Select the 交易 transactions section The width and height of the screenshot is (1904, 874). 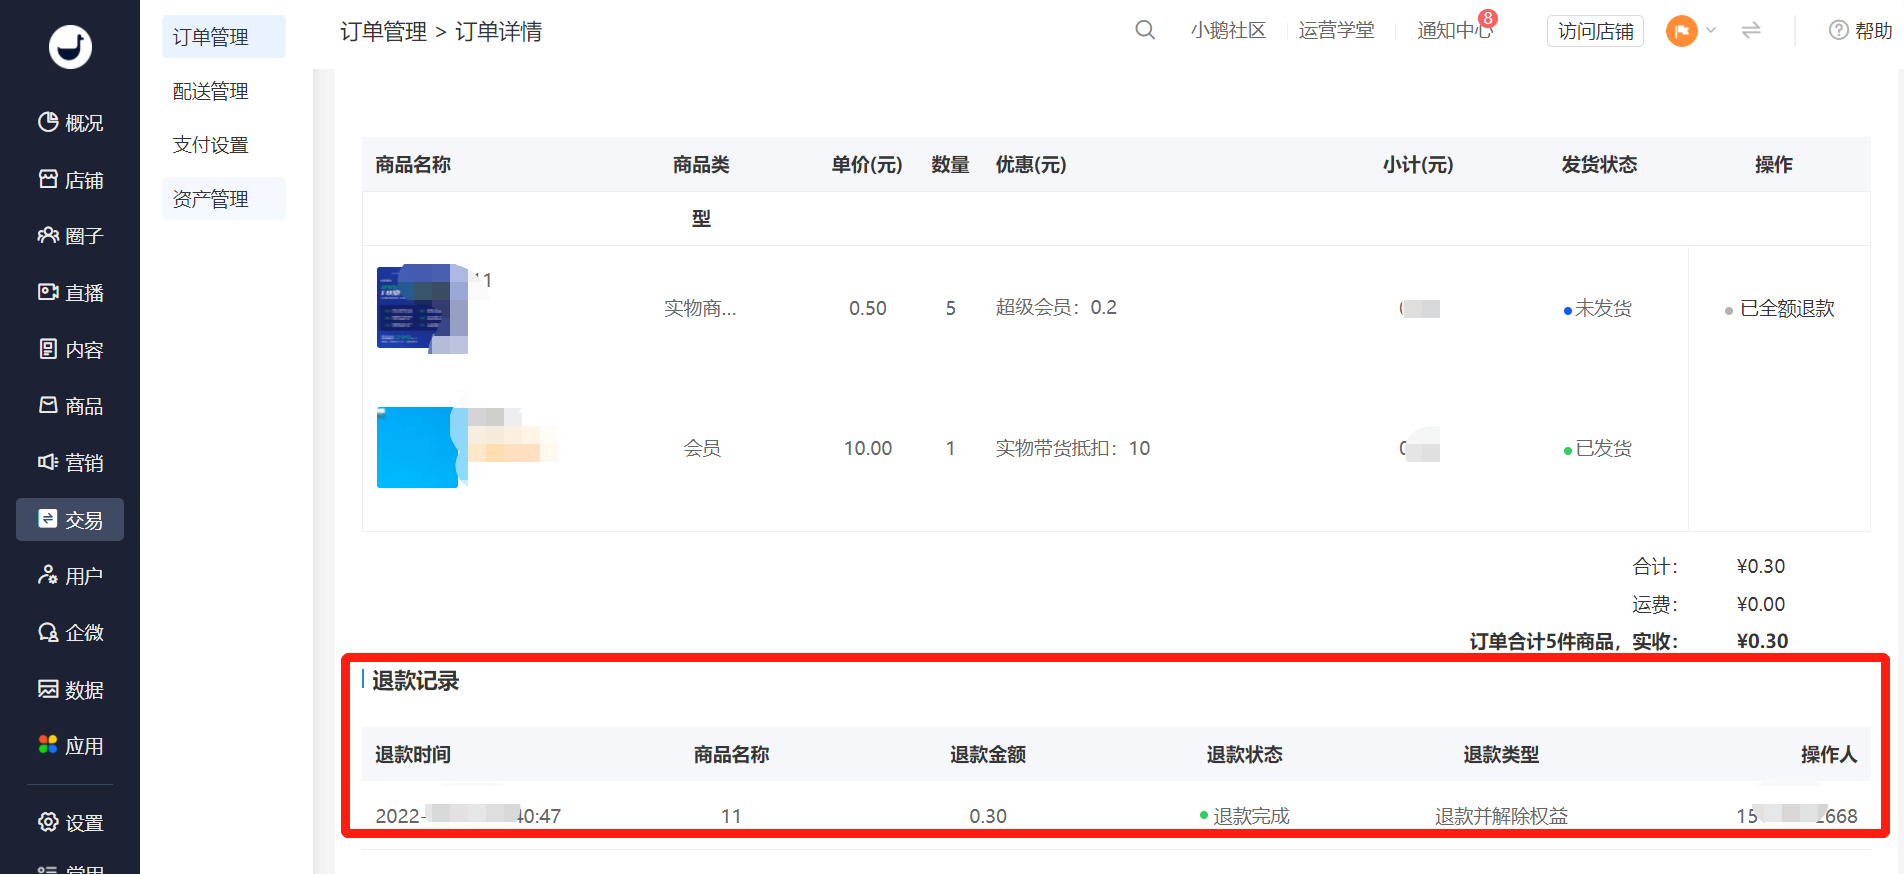point(70,520)
